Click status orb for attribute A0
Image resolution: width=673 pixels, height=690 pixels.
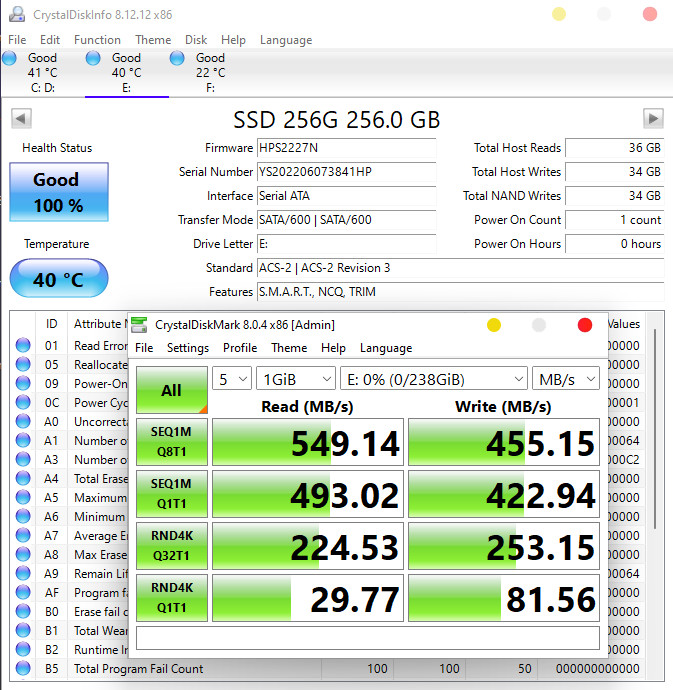click(x=23, y=421)
